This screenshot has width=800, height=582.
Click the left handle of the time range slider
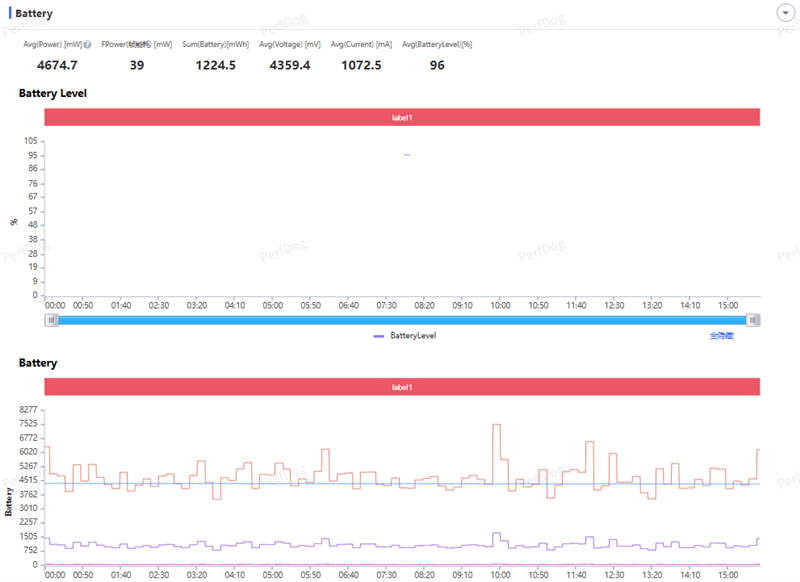(51, 320)
